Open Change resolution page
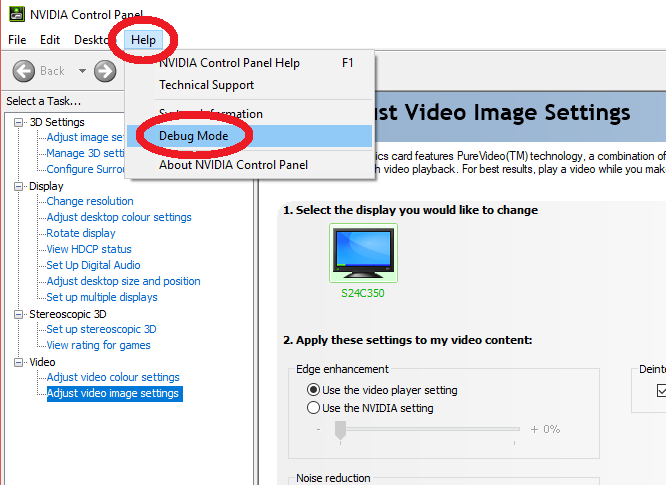This screenshot has height=485, width=666. pos(90,201)
